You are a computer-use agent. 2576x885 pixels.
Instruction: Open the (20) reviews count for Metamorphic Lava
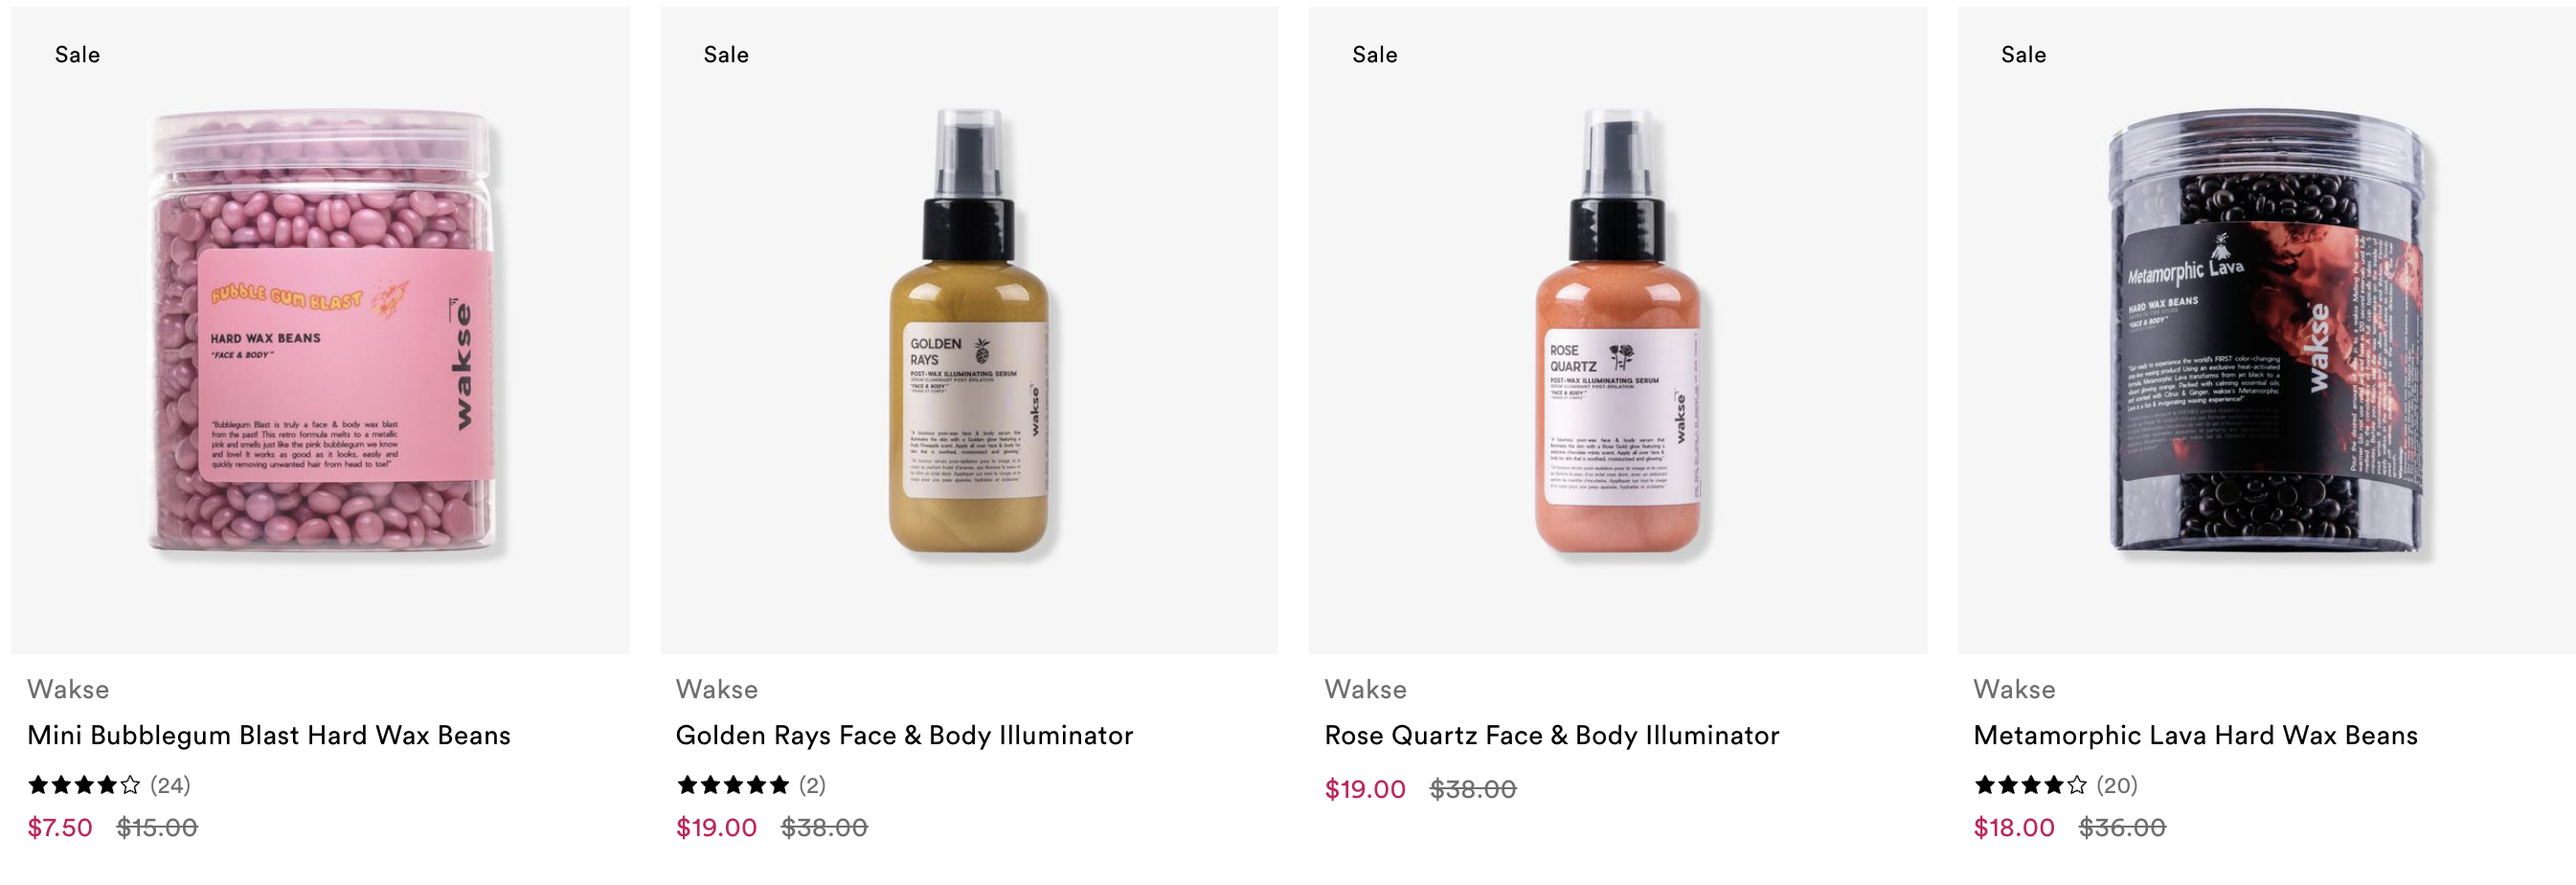(2117, 785)
